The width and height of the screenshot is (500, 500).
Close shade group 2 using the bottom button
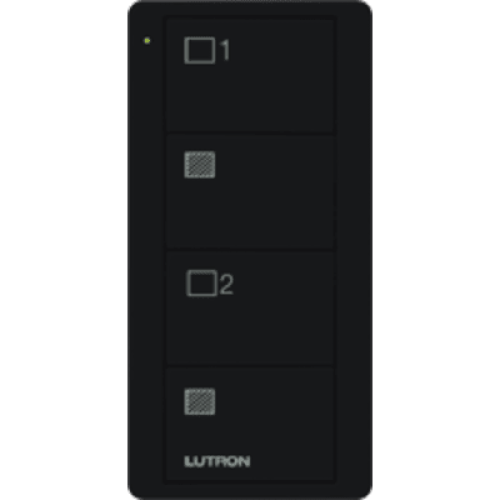pos(250,424)
